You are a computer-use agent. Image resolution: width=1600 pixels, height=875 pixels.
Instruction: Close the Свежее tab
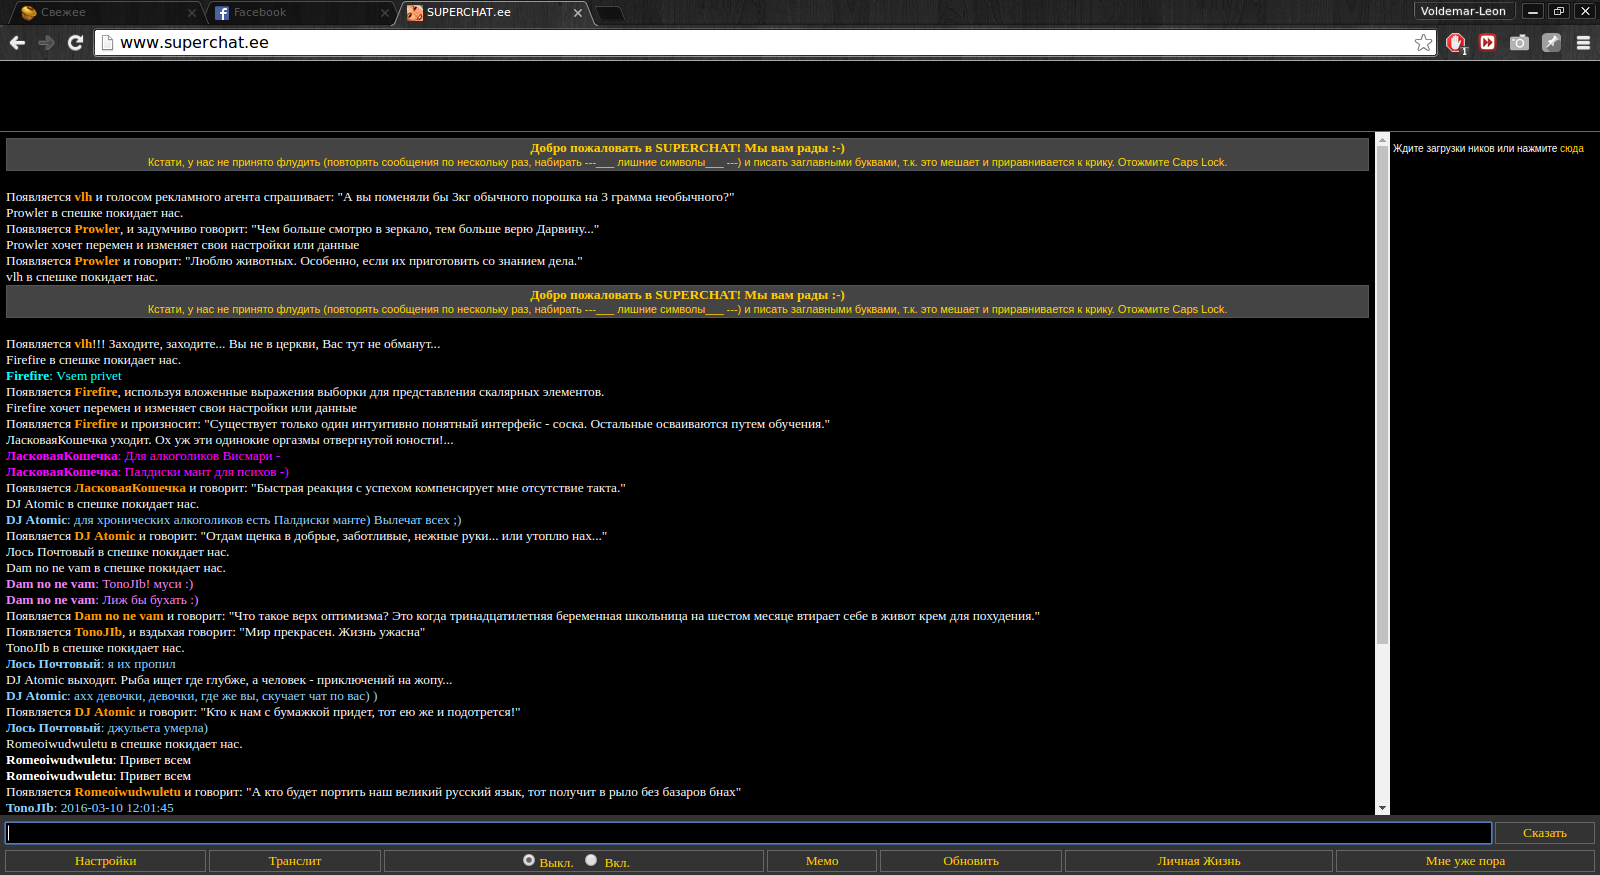pyautogui.click(x=192, y=13)
